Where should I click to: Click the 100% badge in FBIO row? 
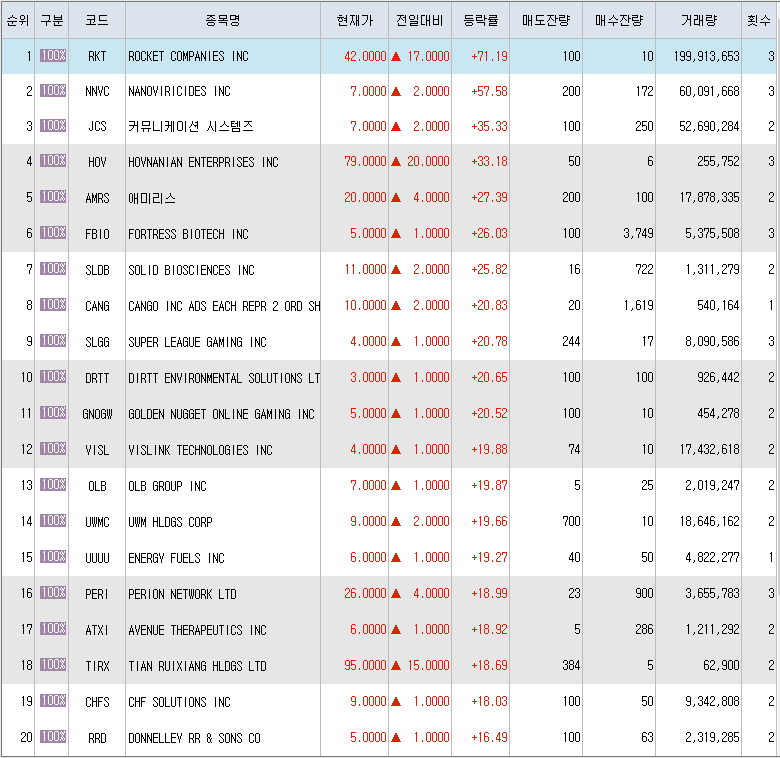tap(53, 232)
